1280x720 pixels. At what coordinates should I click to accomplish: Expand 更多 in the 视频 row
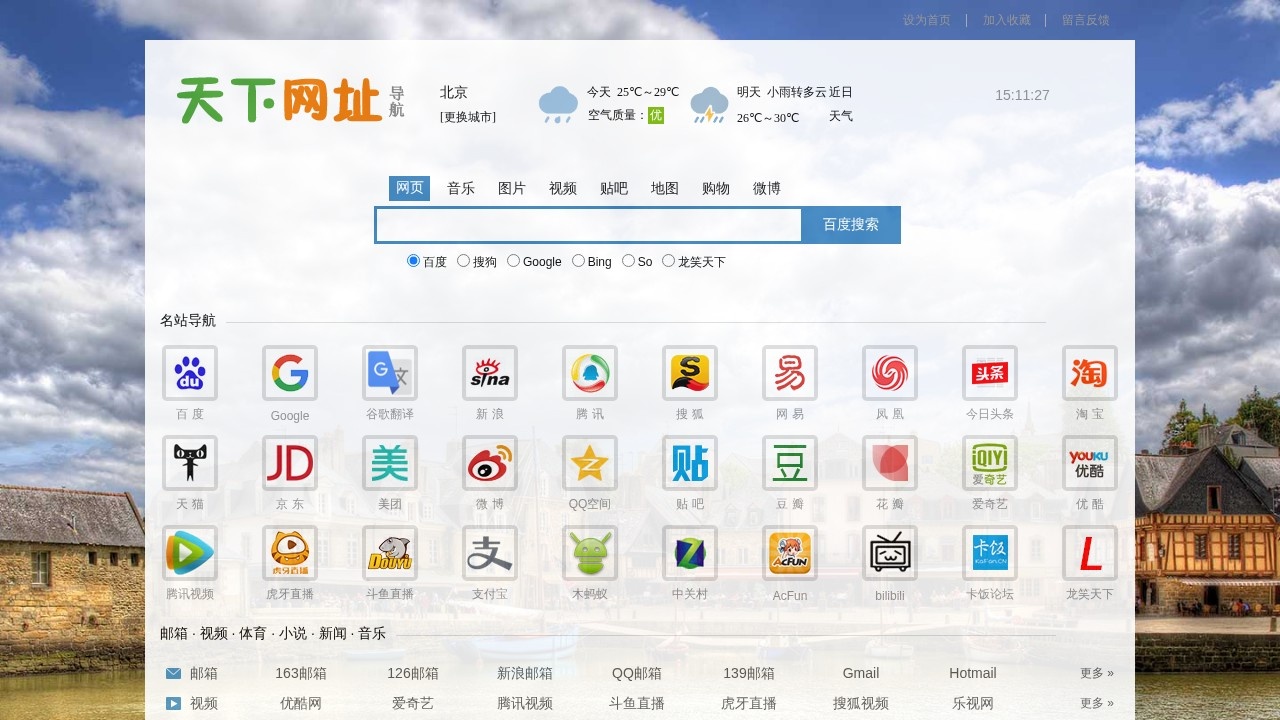point(1097,703)
